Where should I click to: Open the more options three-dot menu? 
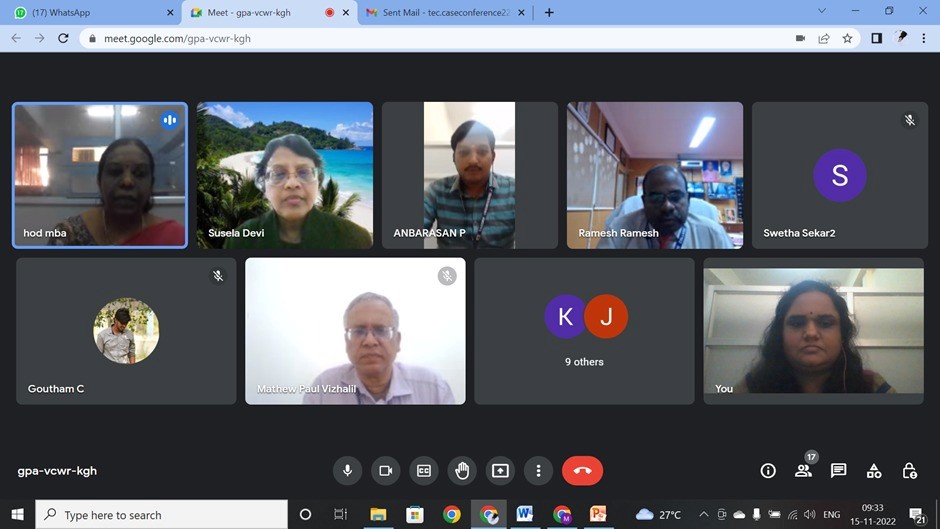coord(538,471)
